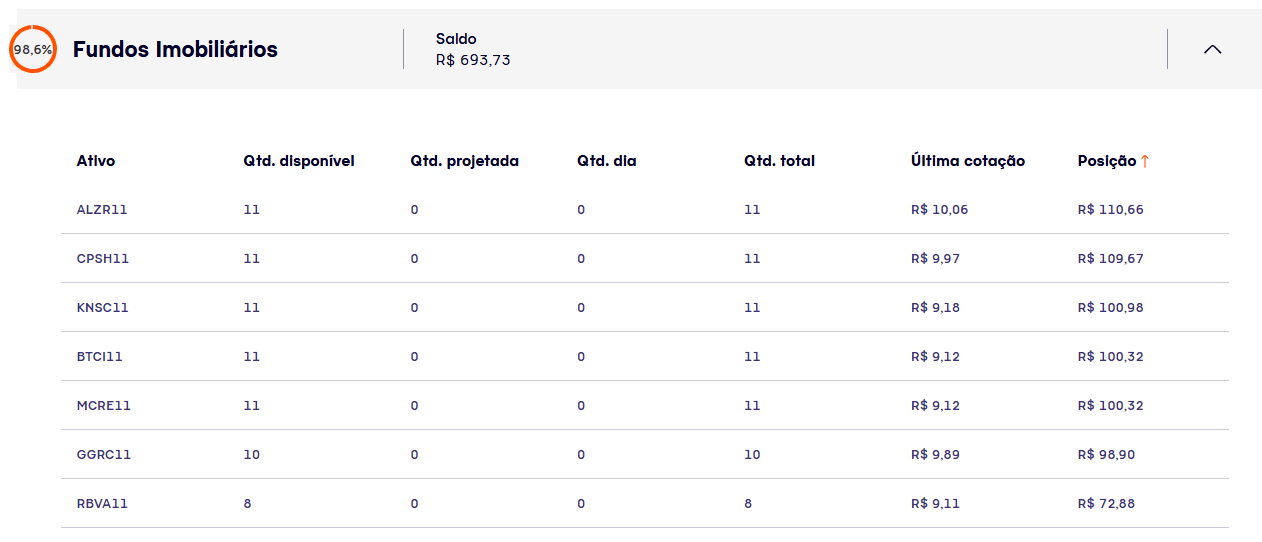1262x542 pixels.
Task: Open the GGRC11 asset link
Action: [104, 455]
